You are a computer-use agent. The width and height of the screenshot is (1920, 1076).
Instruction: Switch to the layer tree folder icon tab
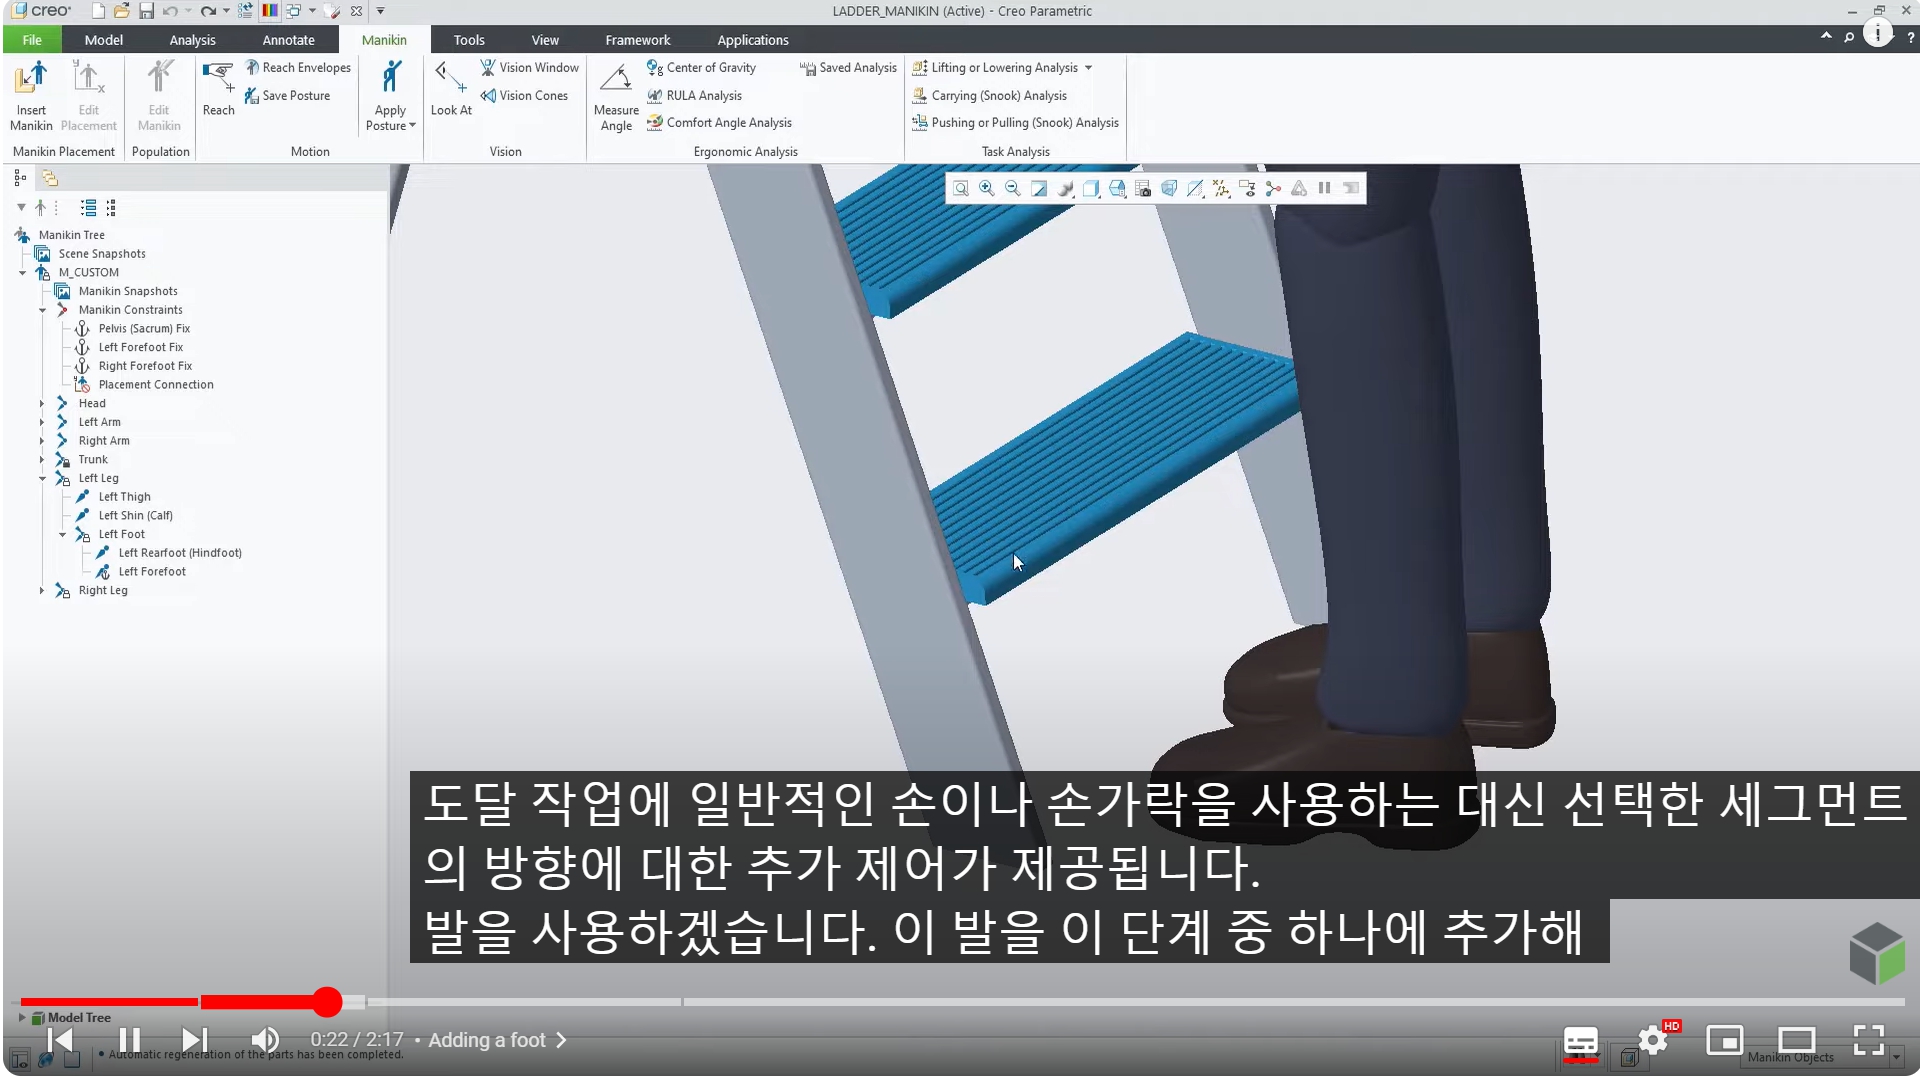coord(50,178)
